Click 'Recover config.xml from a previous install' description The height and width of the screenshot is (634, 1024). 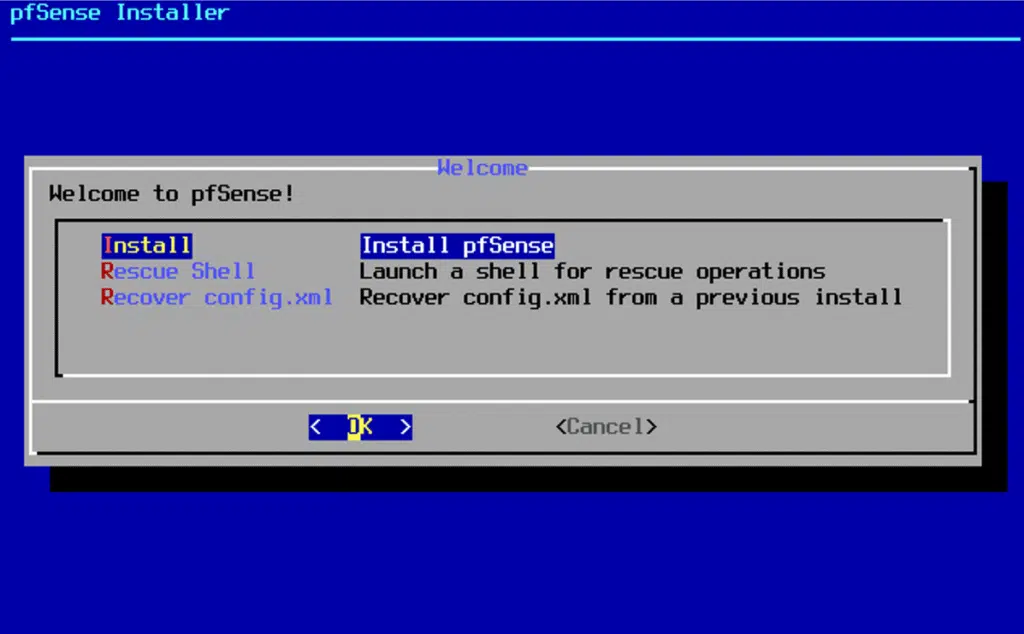tap(631, 297)
